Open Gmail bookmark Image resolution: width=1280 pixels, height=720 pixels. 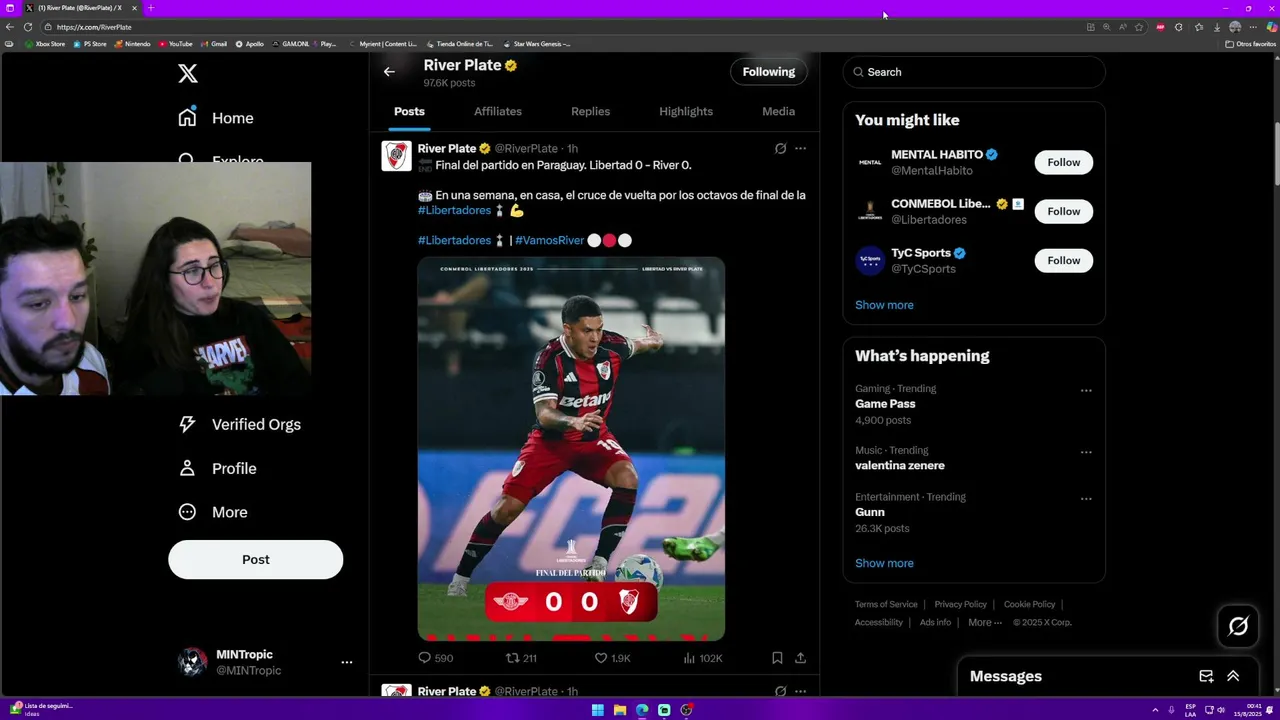click(x=214, y=44)
